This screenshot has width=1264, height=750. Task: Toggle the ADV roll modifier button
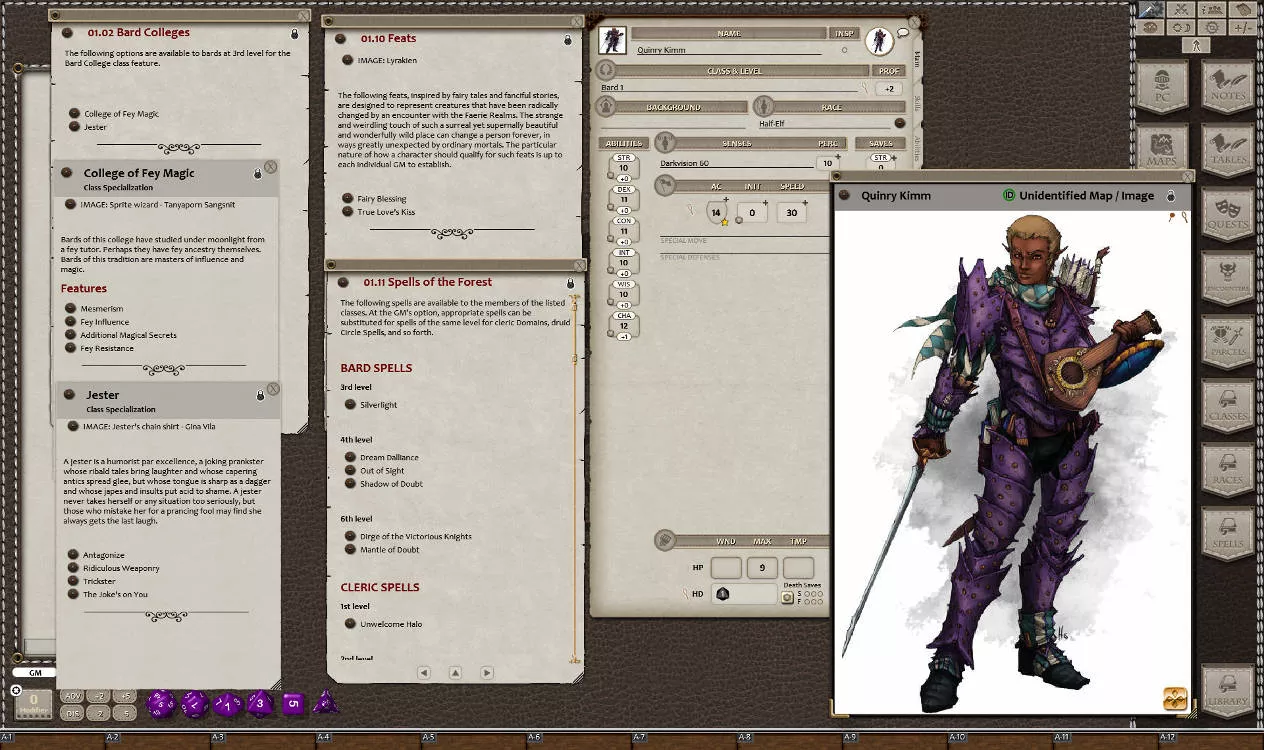point(71,696)
